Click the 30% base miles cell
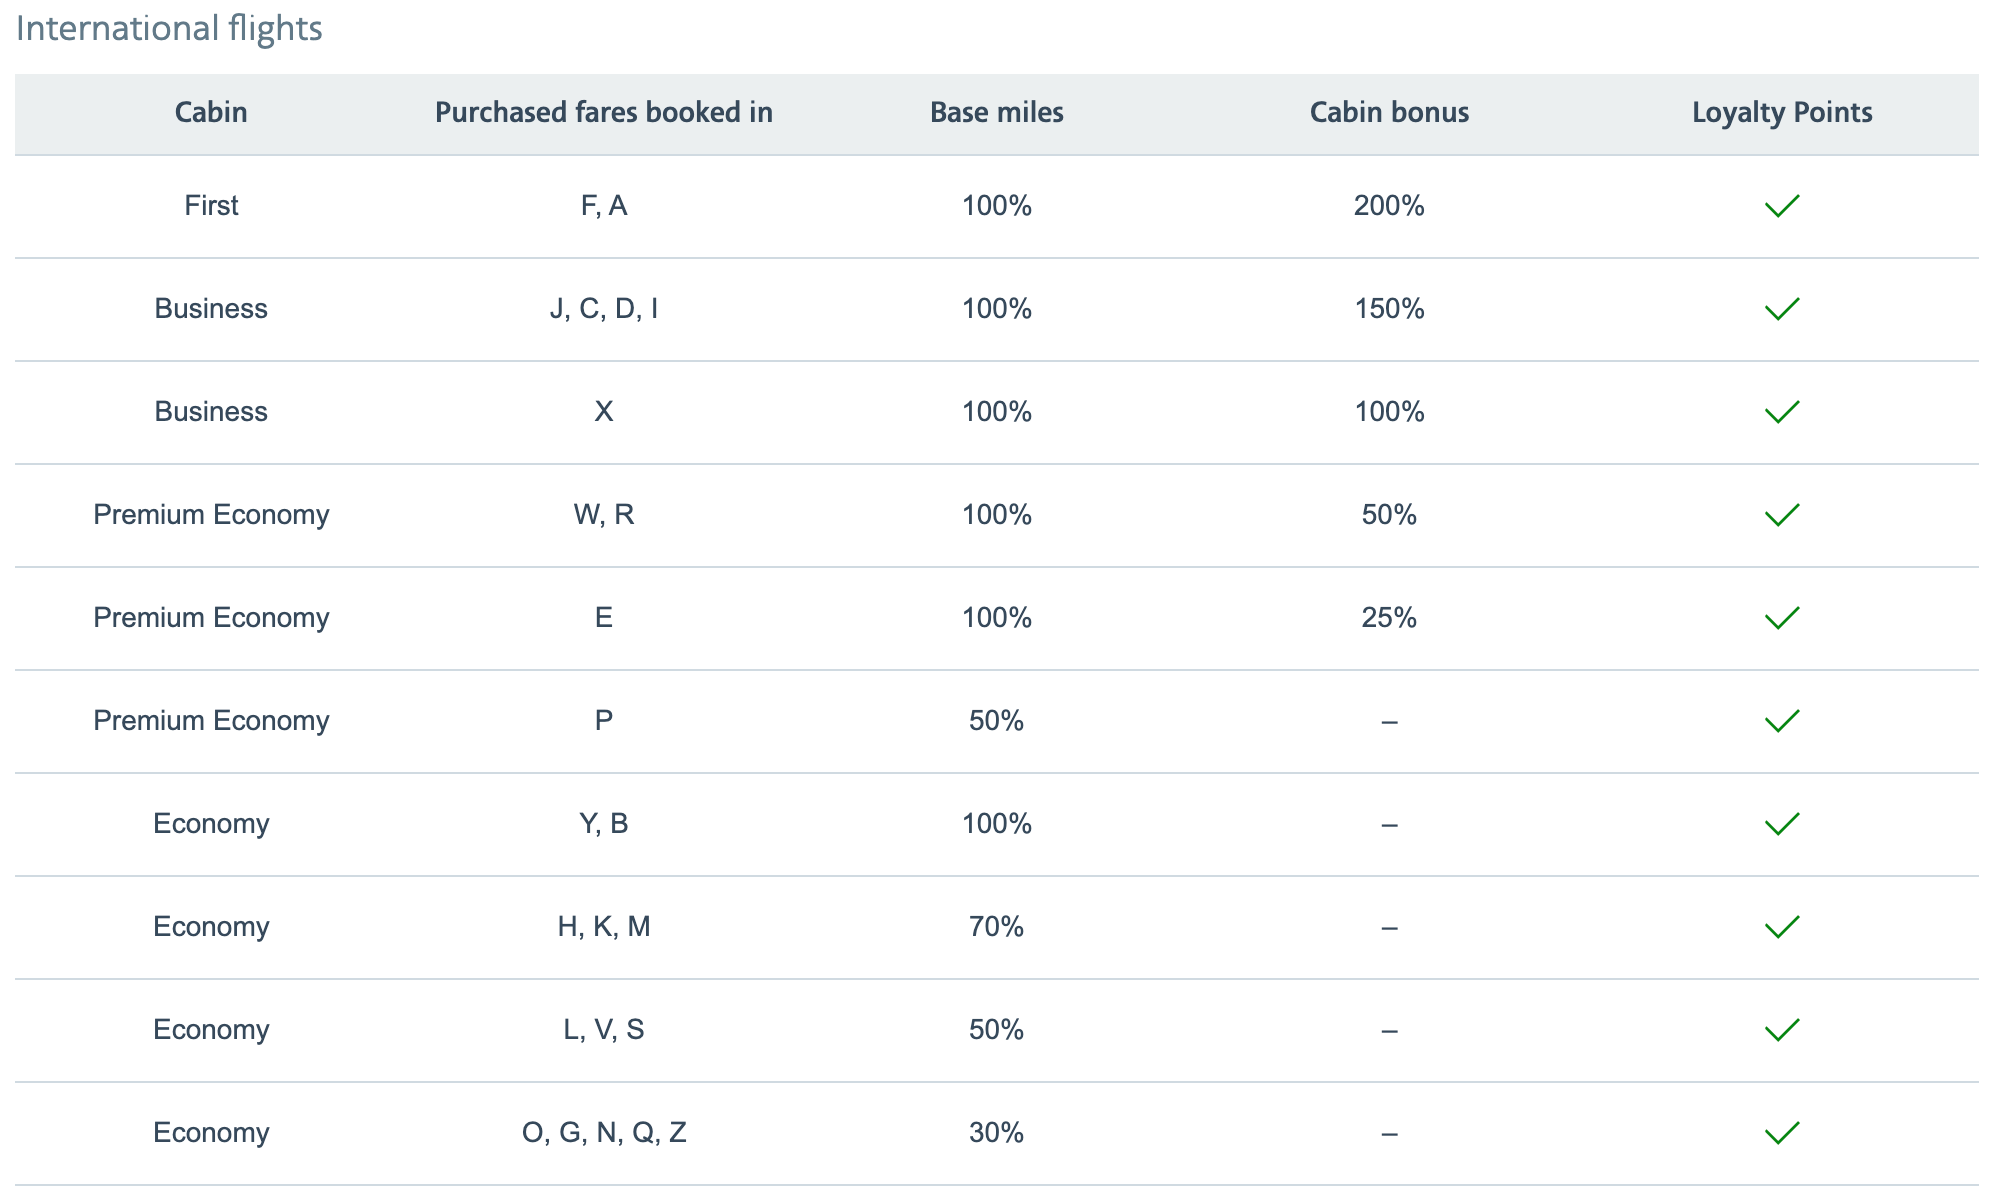Viewport: 1994px width, 1202px height. (996, 1133)
